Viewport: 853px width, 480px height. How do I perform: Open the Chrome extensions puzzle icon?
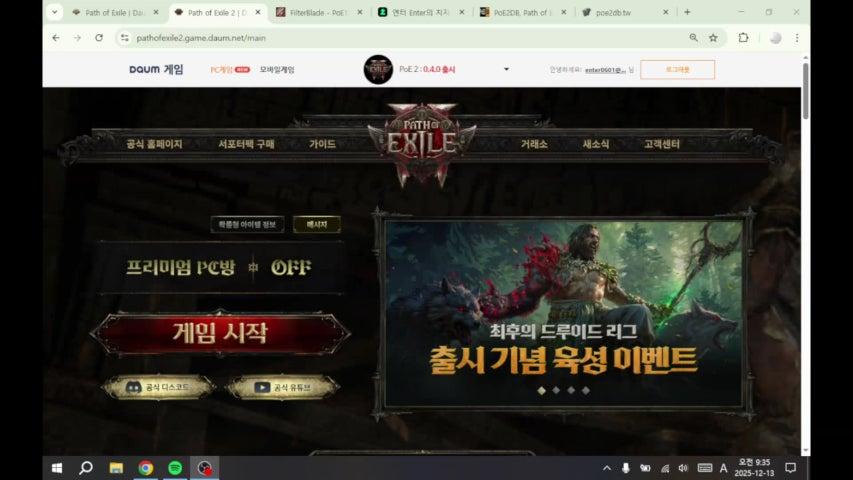tap(743, 38)
